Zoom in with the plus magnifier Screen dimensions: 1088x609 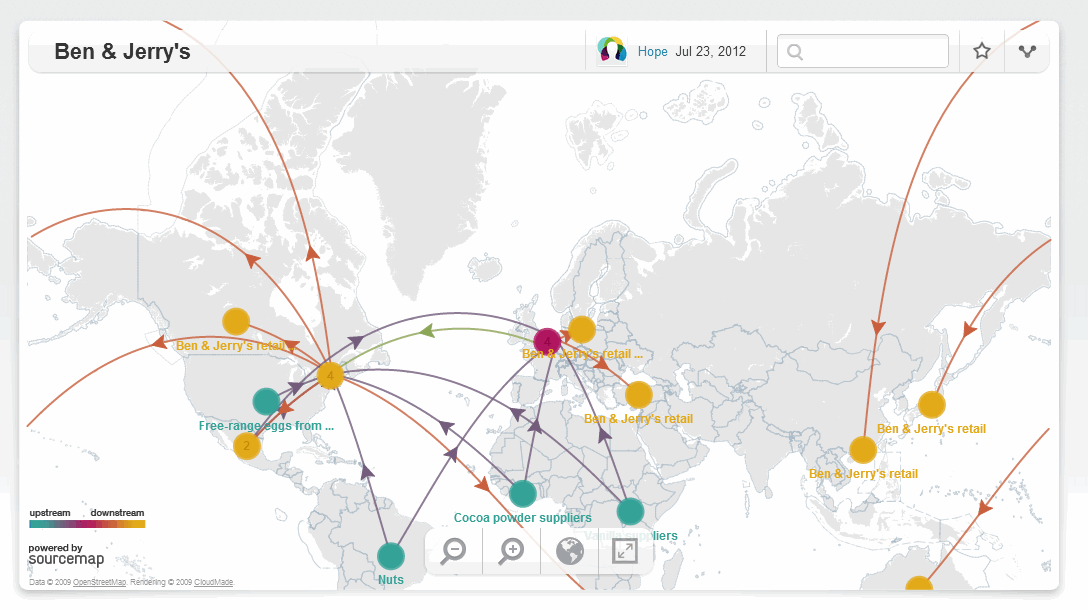point(511,551)
